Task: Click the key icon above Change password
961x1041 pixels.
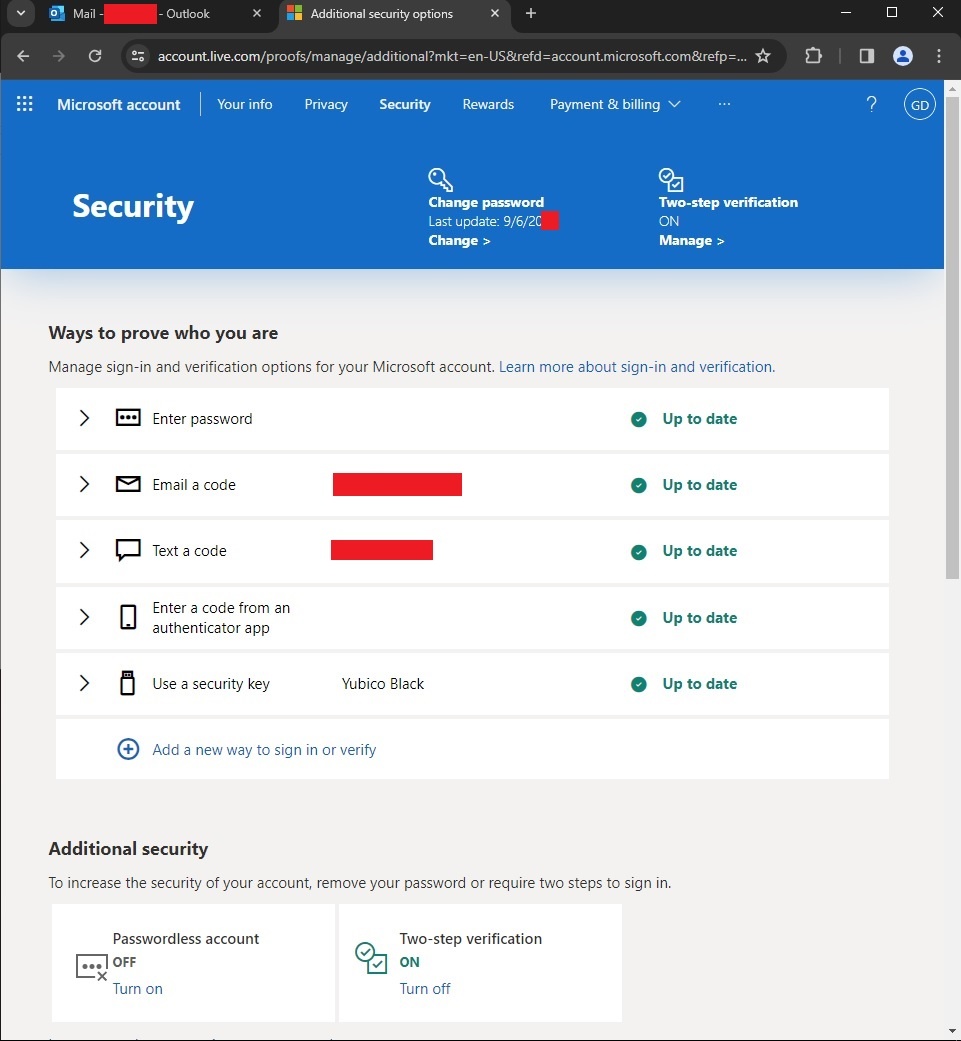Action: tap(440, 179)
